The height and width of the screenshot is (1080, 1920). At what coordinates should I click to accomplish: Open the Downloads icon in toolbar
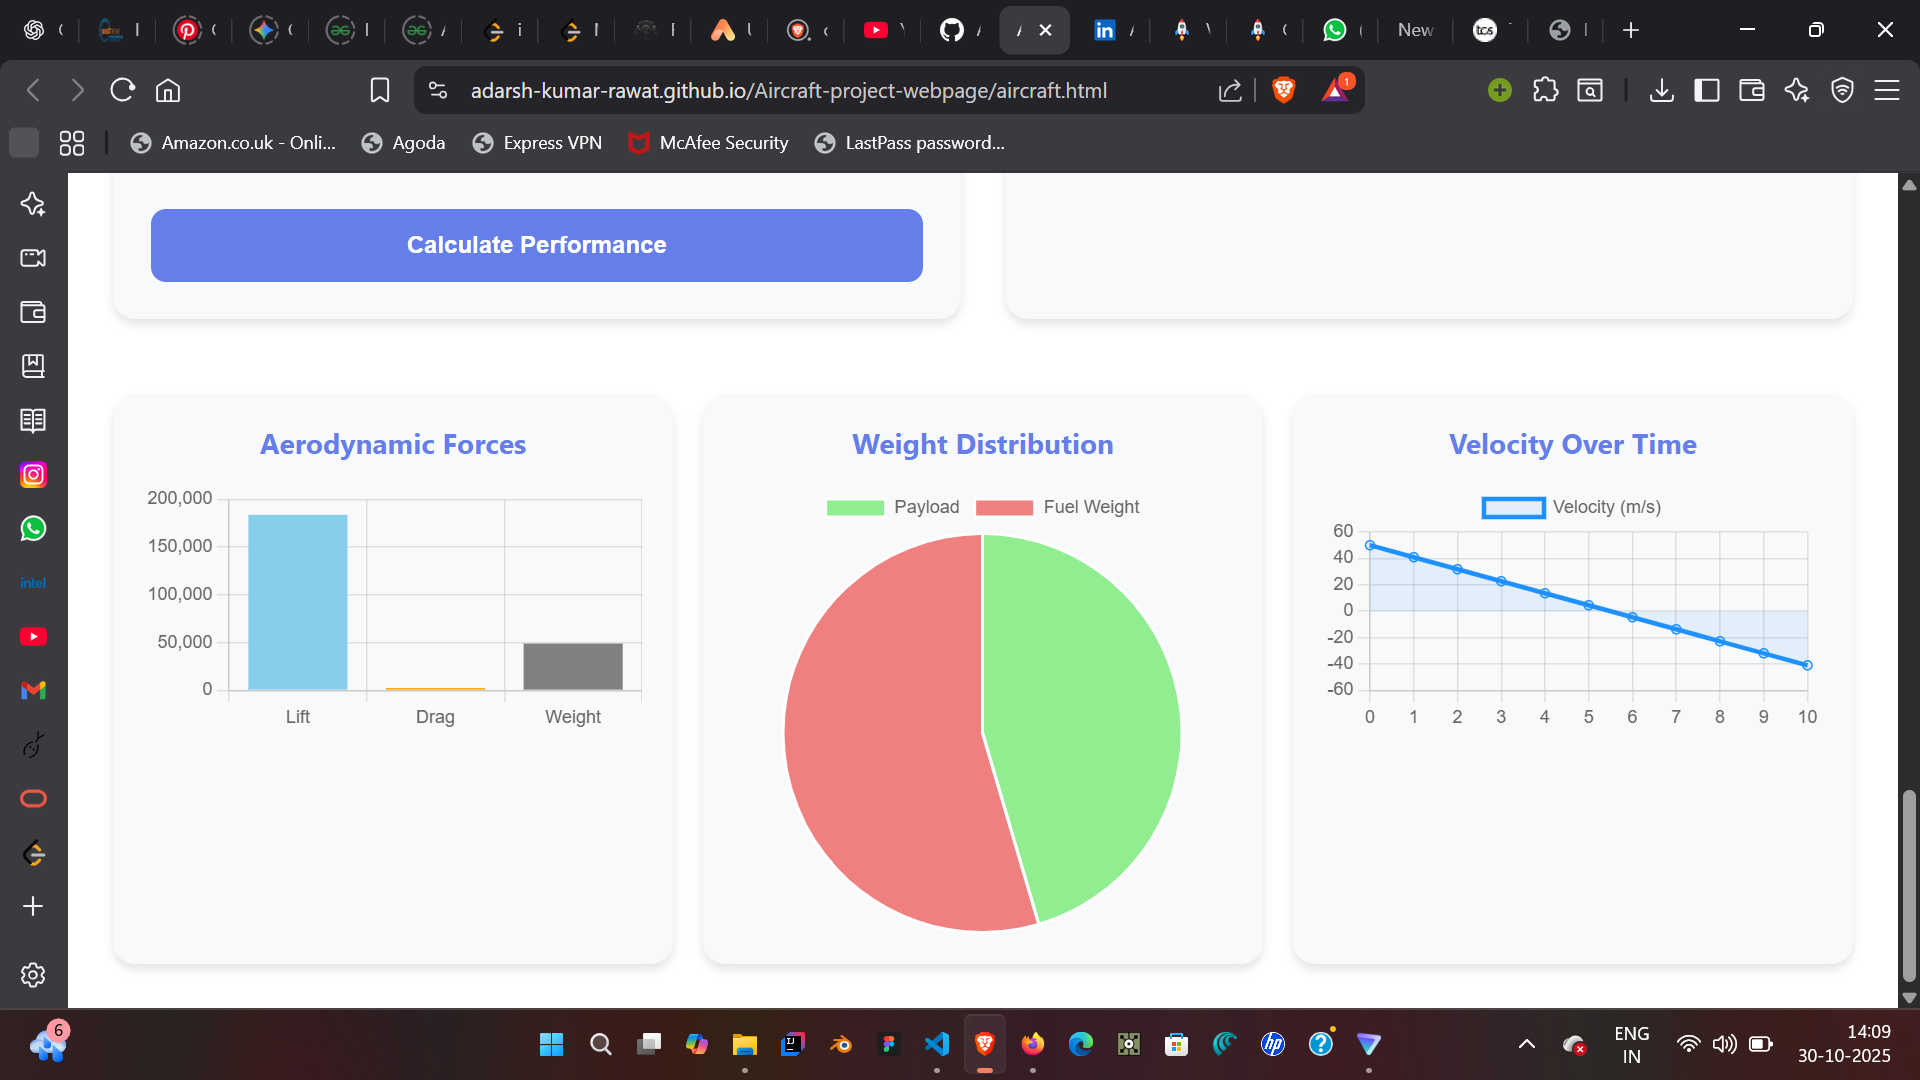[x=1662, y=90]
